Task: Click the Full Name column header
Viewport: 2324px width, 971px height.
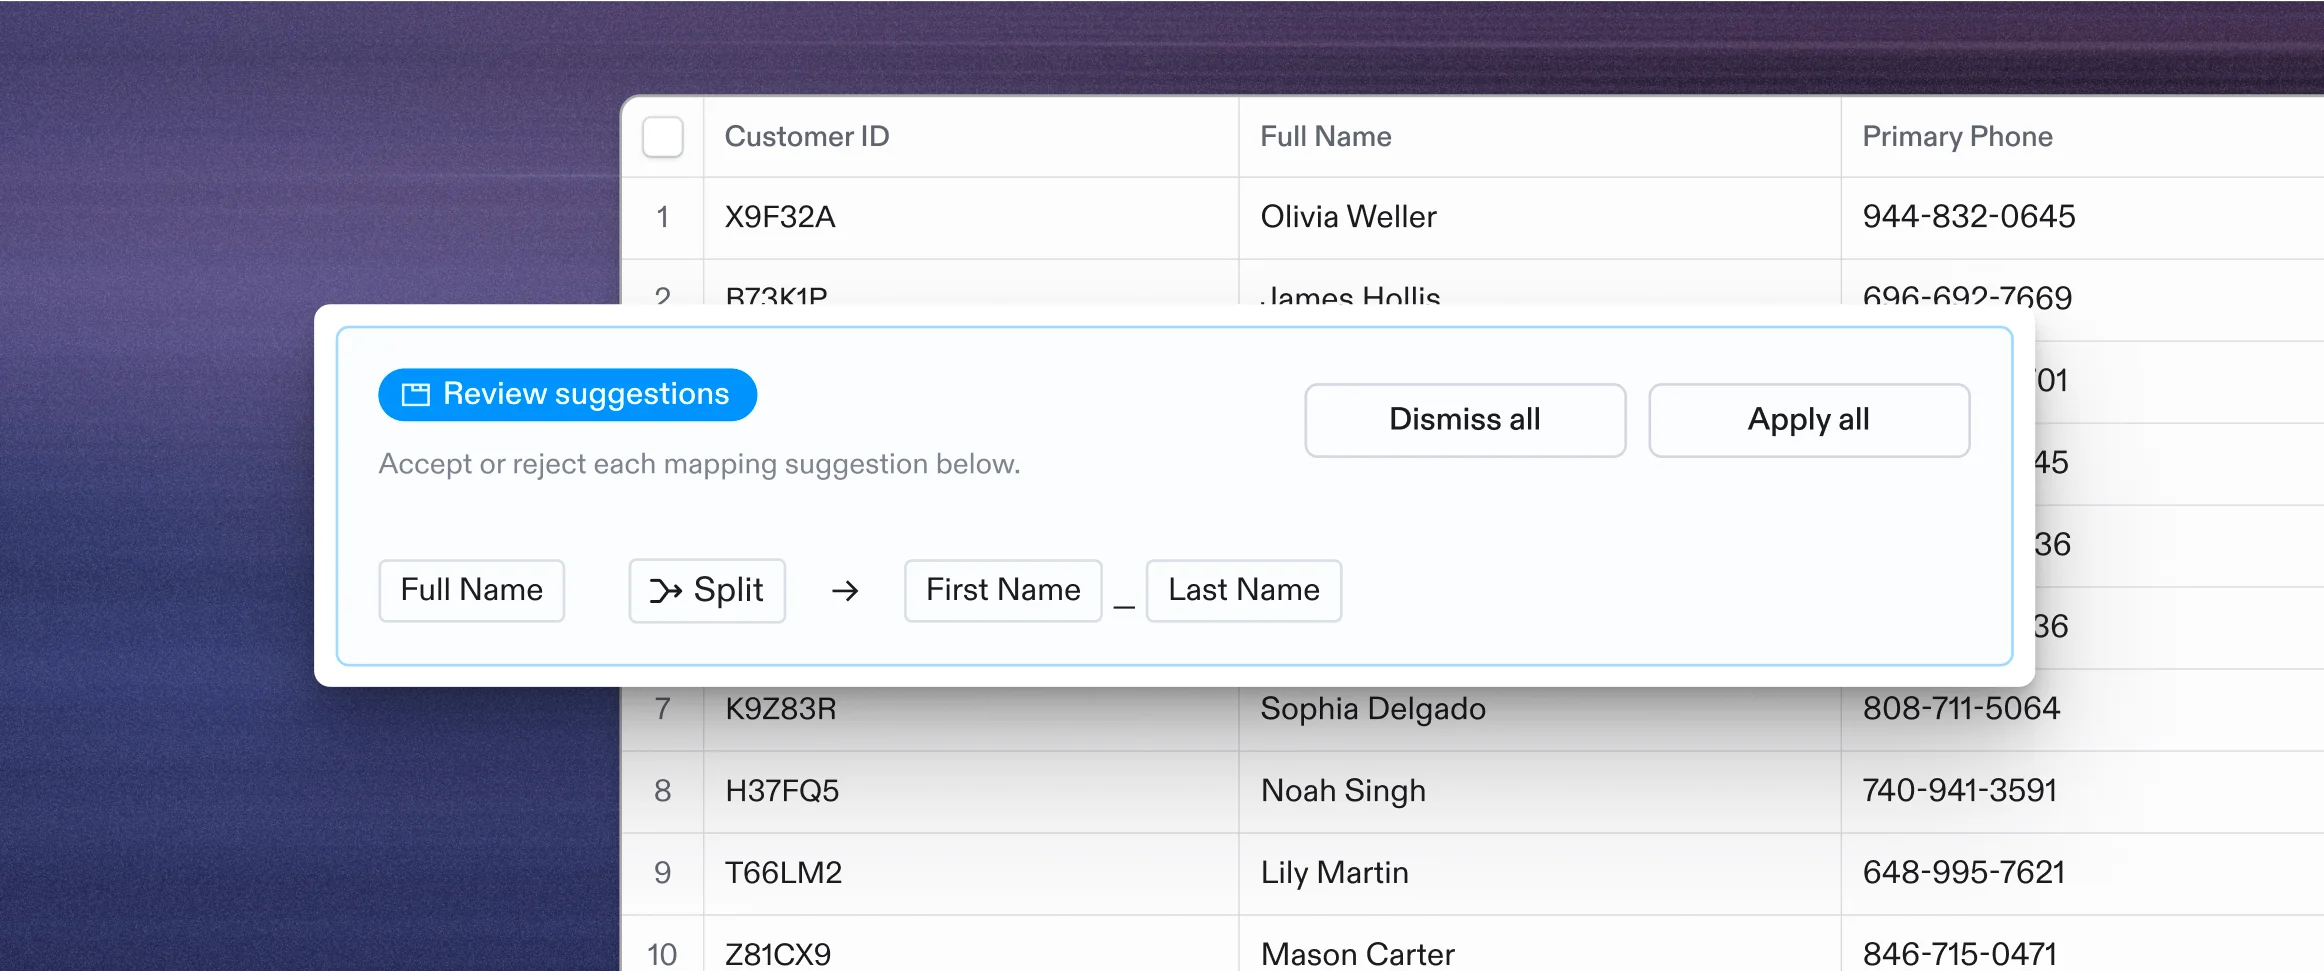Action: coord(1325,137)
